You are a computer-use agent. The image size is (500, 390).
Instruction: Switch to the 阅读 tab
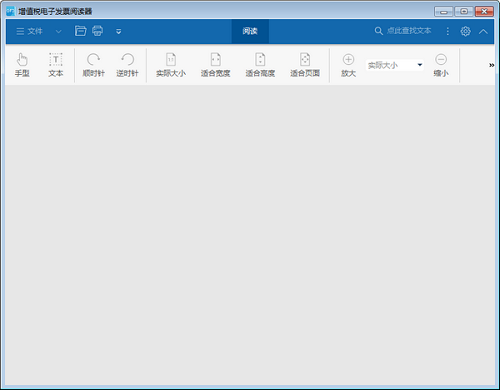(x=250, y=31)
